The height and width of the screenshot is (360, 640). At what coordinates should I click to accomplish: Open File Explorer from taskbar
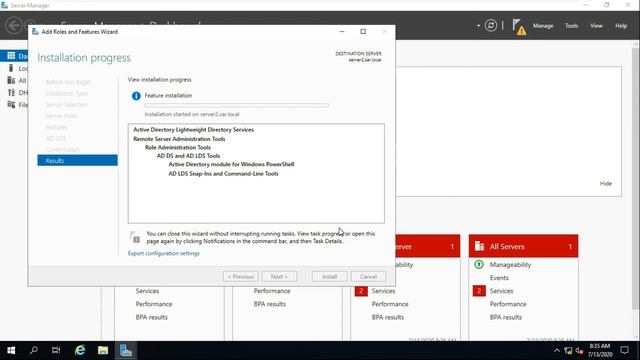pos(103,350)
